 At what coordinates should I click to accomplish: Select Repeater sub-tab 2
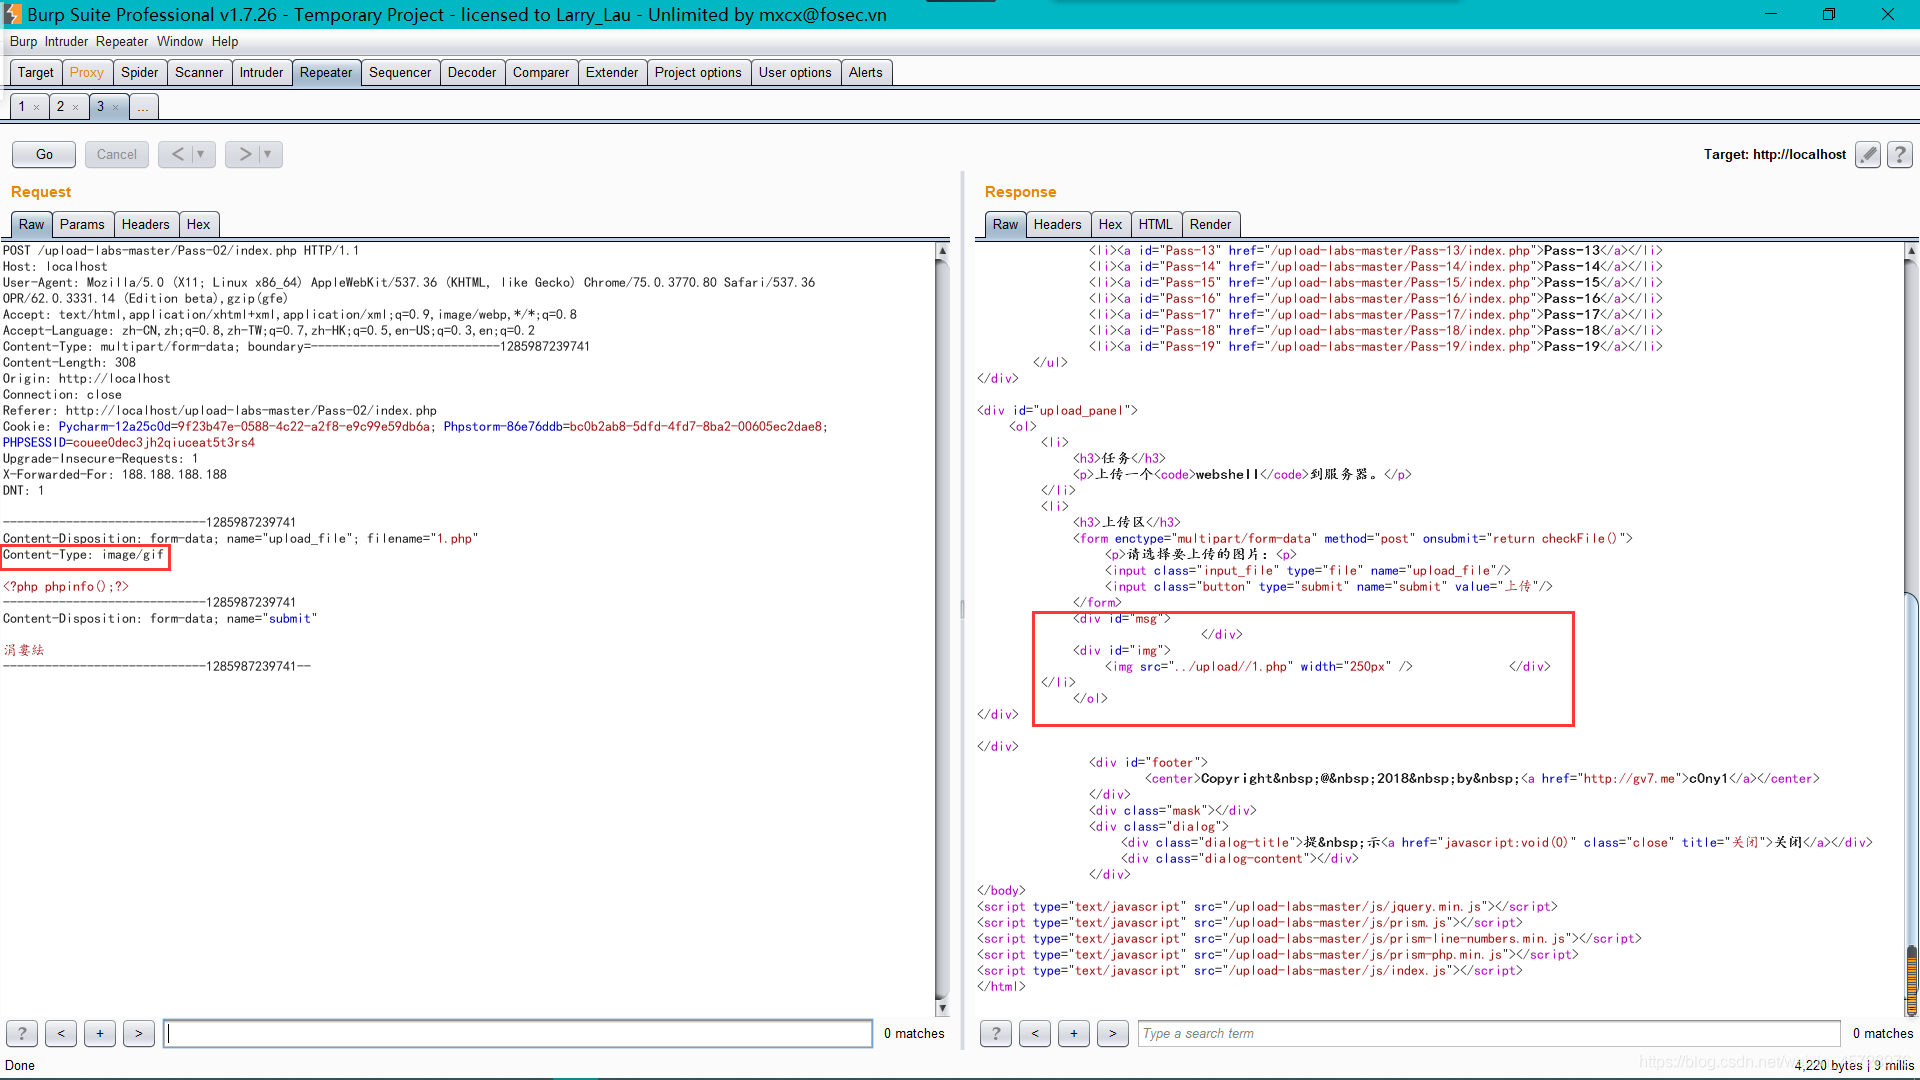[x=60, y=106]
